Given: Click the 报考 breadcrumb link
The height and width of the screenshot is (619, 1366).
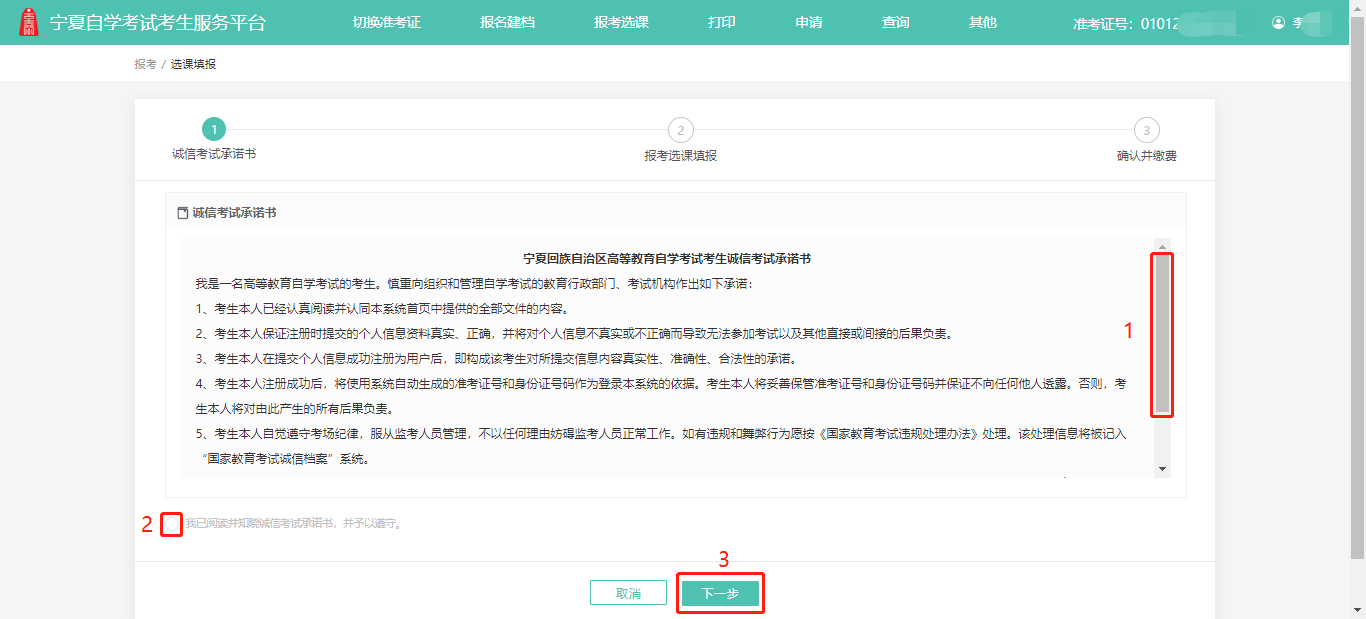Looking at the screenshot, I should 145,64.
